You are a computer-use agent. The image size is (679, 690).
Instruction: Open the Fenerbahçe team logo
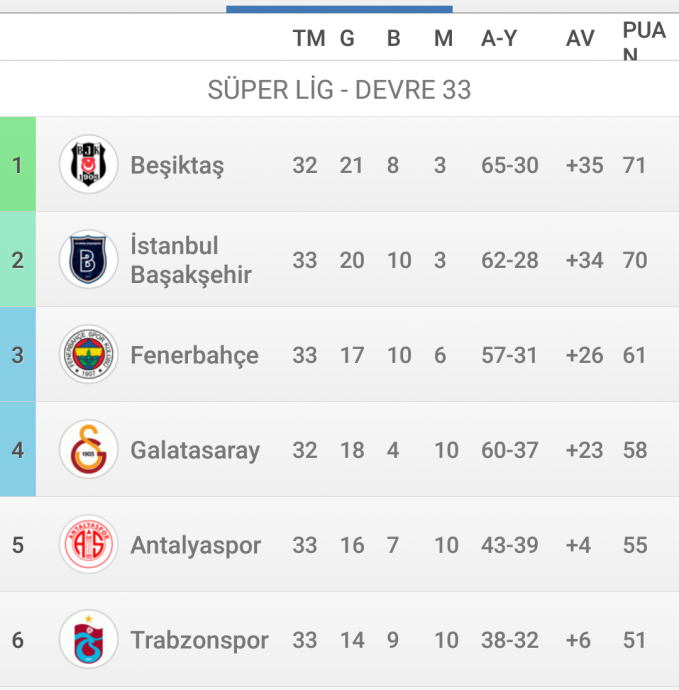click(88, 354)
